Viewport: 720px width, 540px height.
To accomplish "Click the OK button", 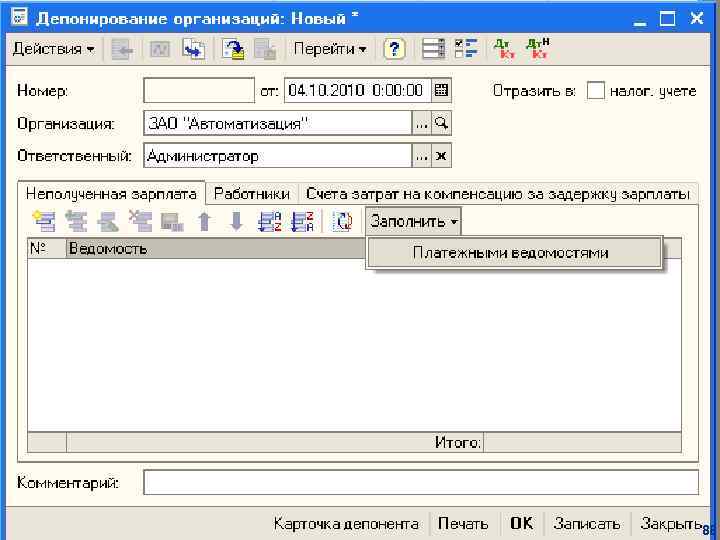I will click(522, 523).
